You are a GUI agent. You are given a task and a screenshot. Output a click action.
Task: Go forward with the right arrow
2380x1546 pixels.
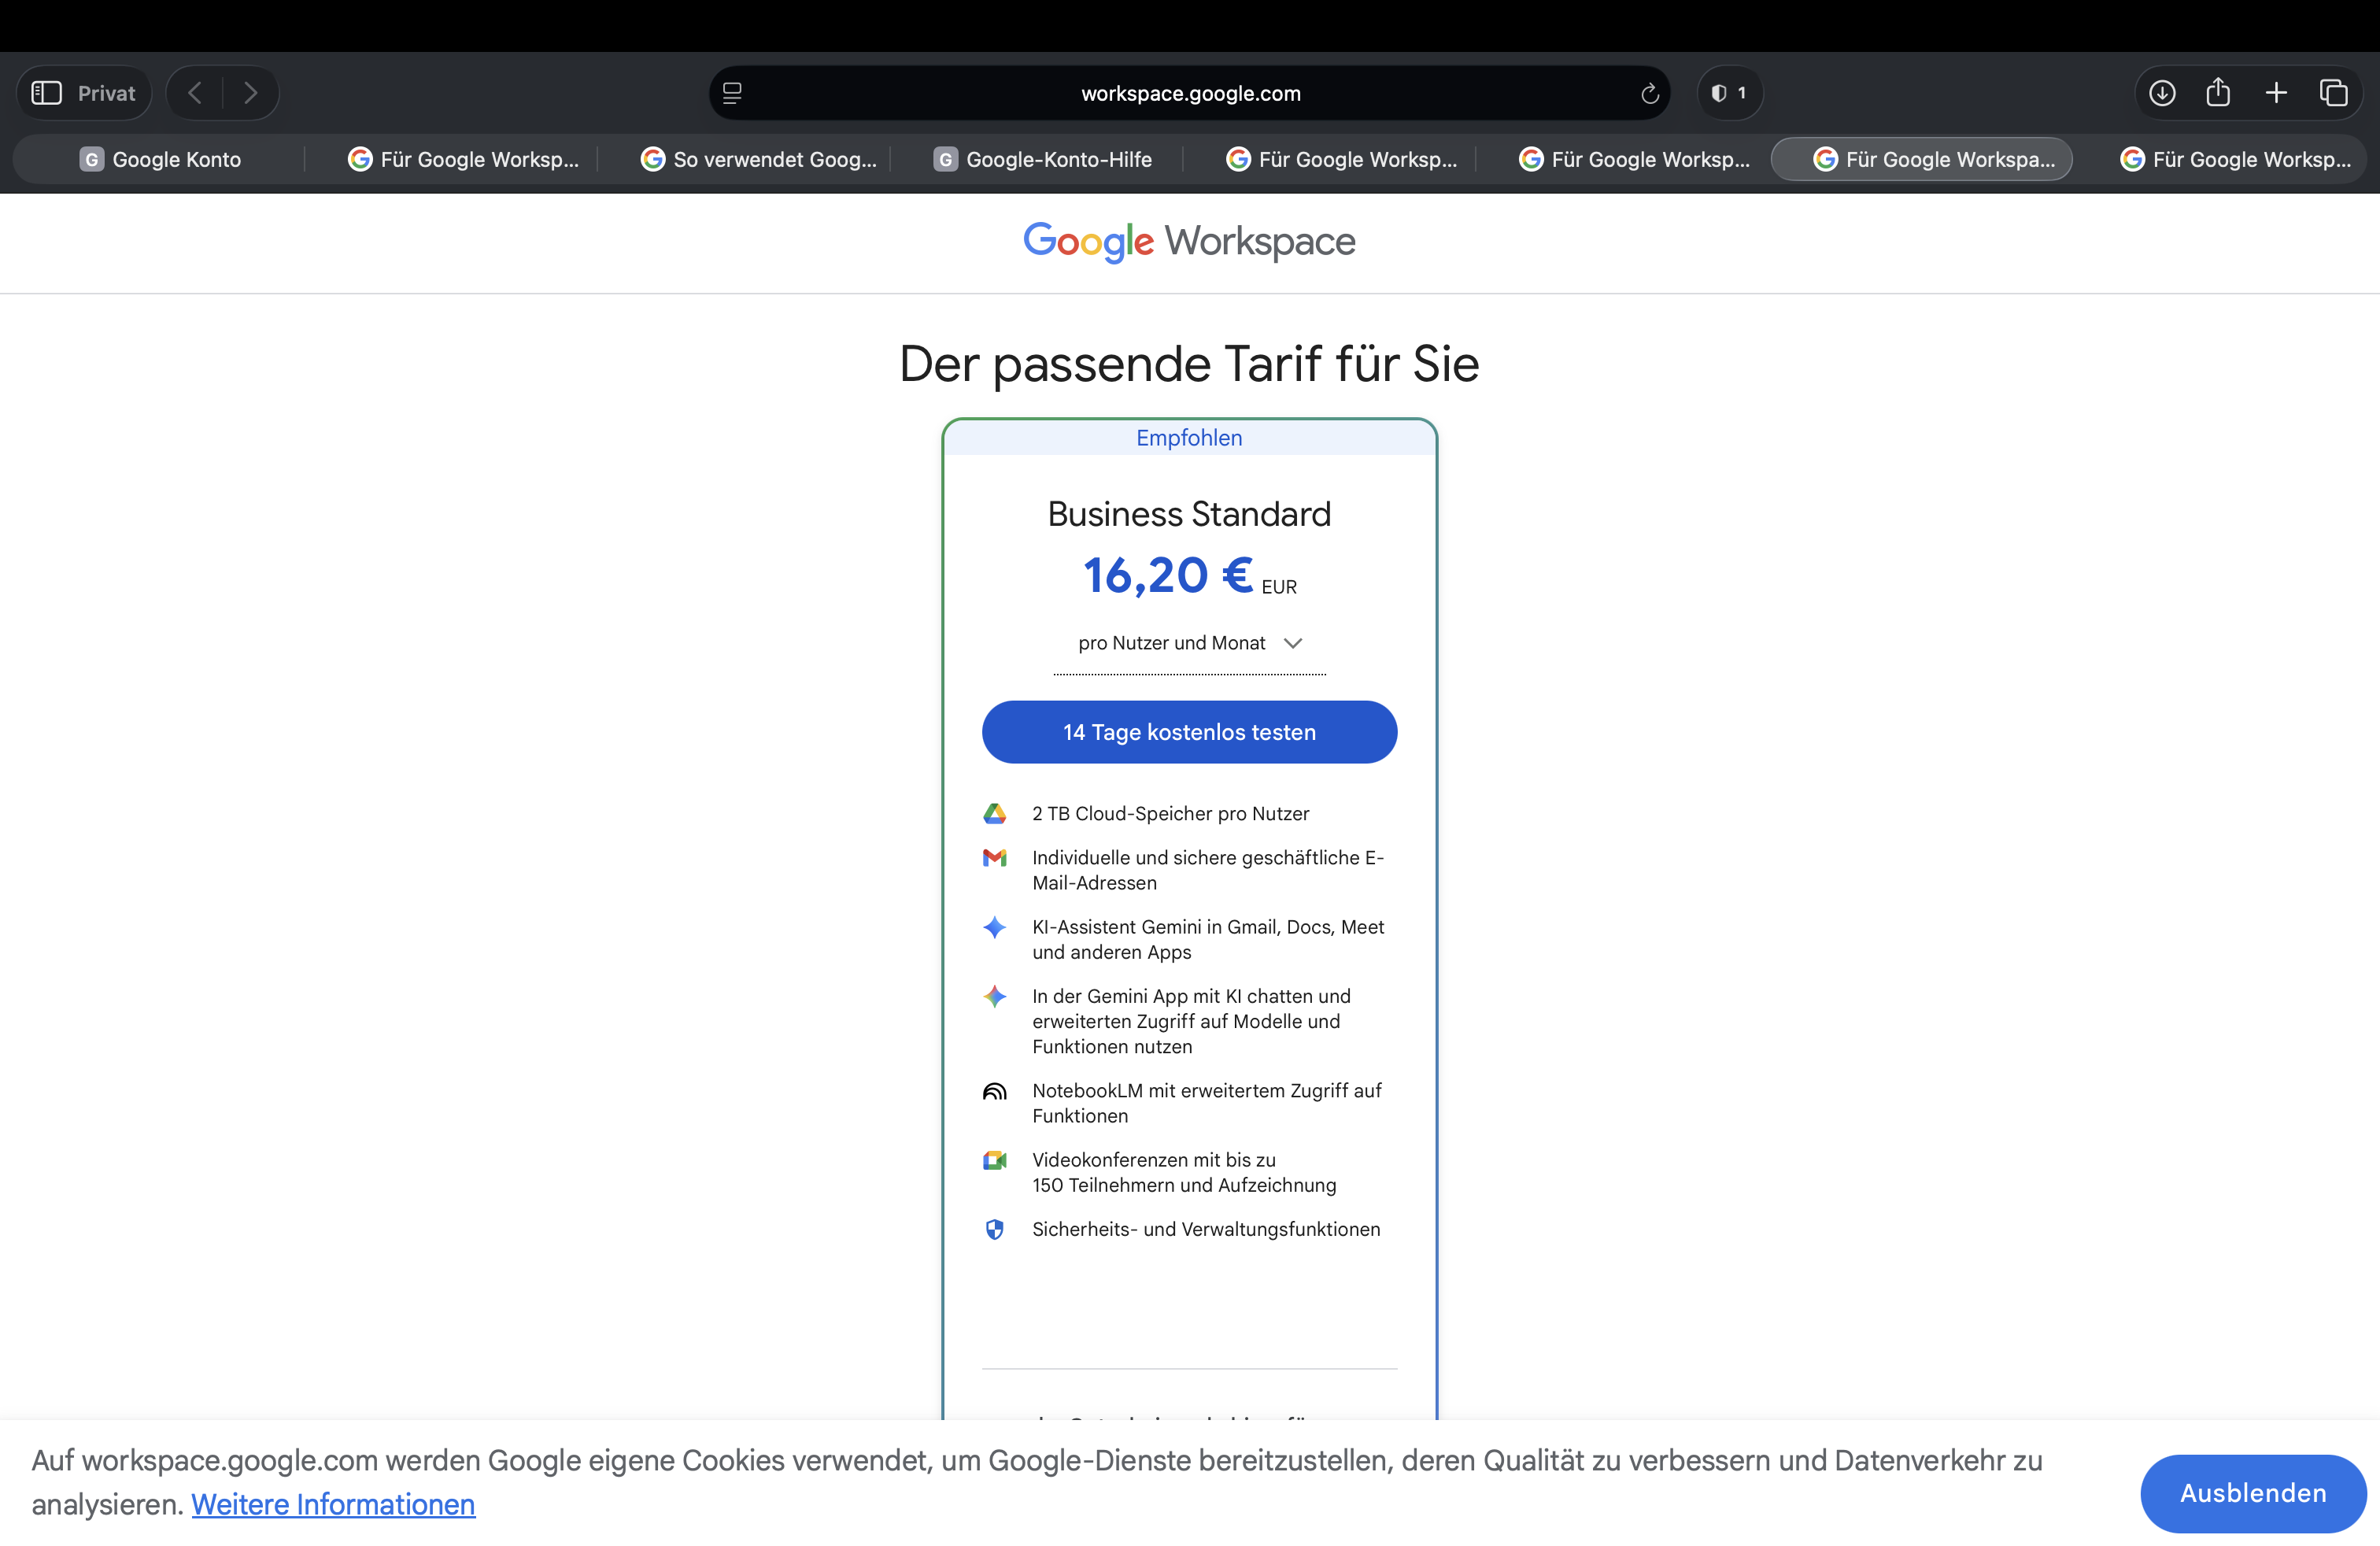[250, 93]
